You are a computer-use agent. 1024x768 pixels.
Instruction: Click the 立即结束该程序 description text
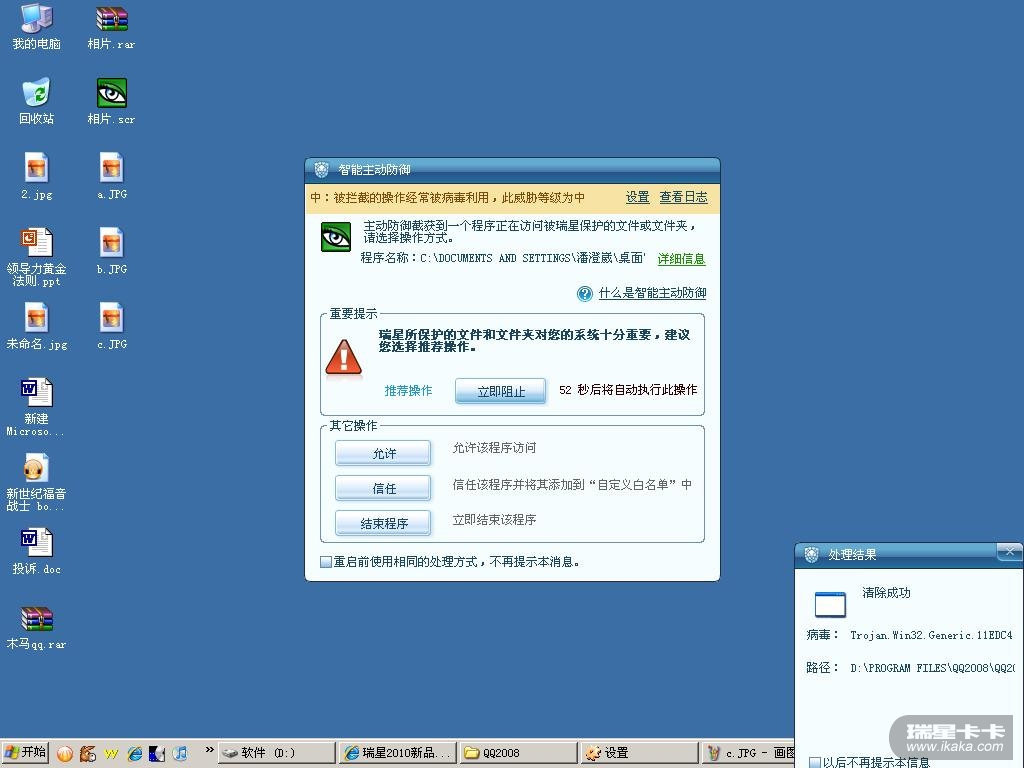(494, 519)
